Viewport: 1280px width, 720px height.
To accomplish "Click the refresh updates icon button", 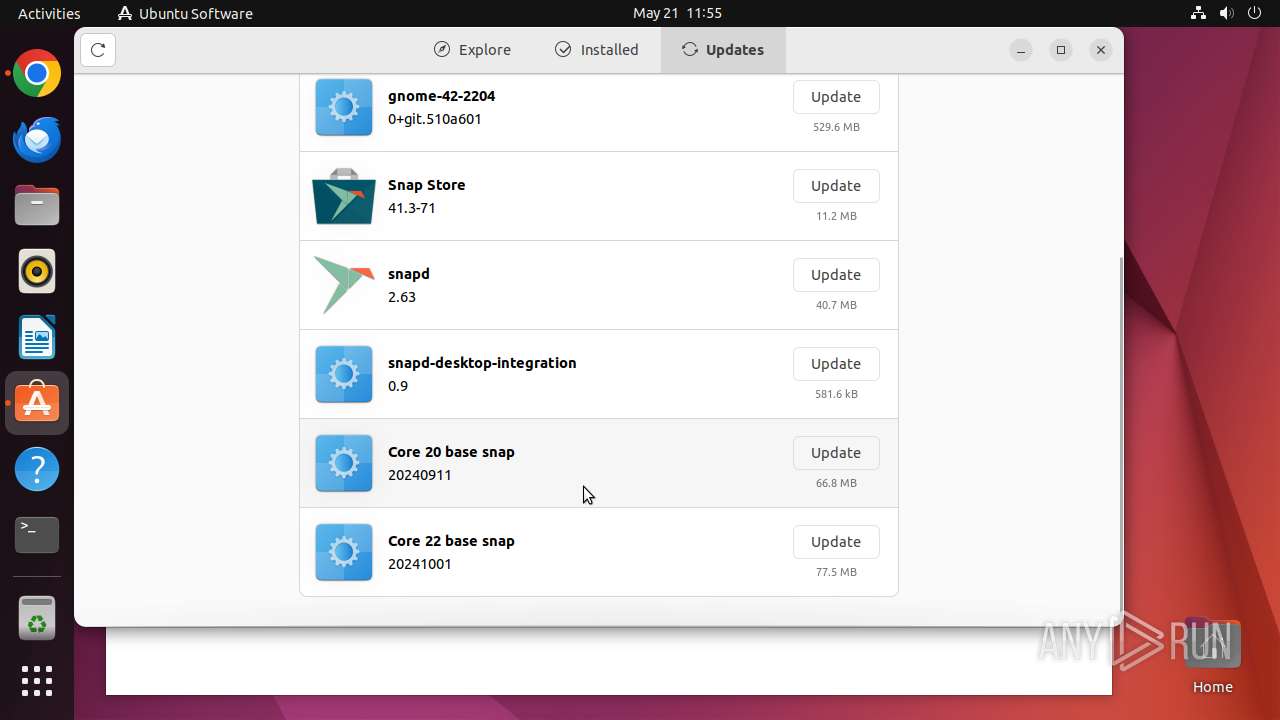I will tap(98, 50).
